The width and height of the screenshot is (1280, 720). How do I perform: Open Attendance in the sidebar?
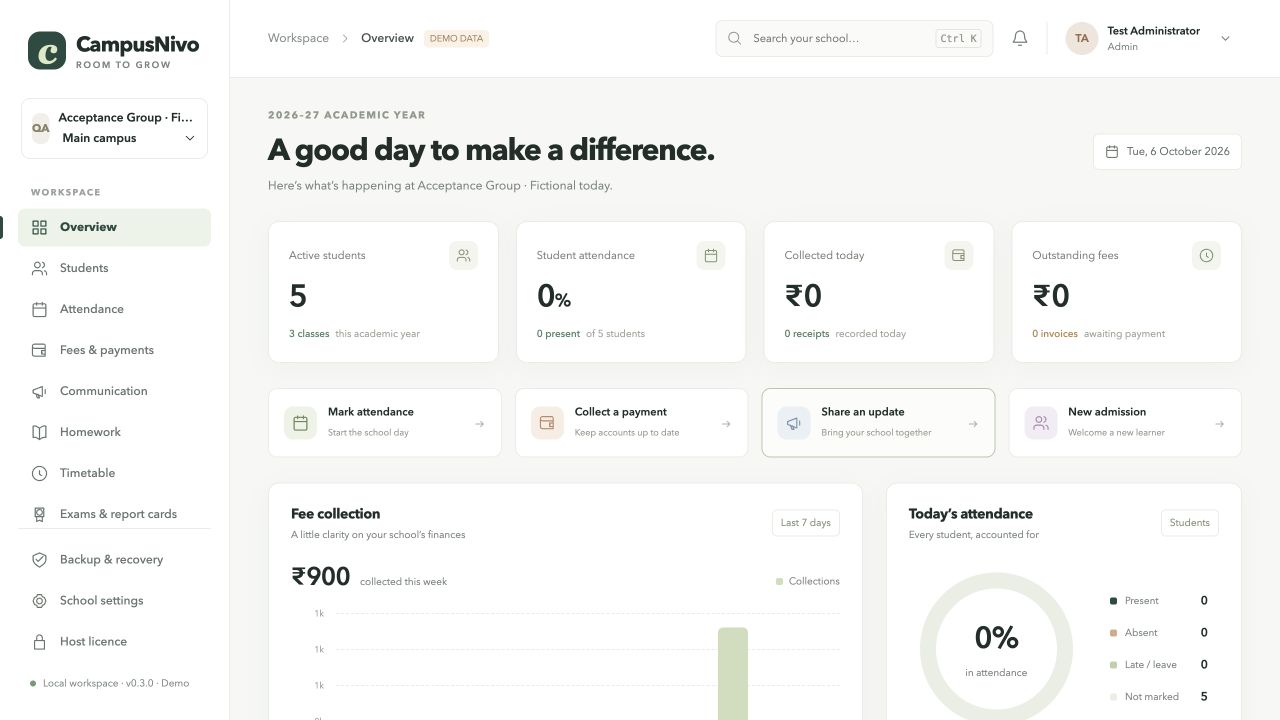114,309
